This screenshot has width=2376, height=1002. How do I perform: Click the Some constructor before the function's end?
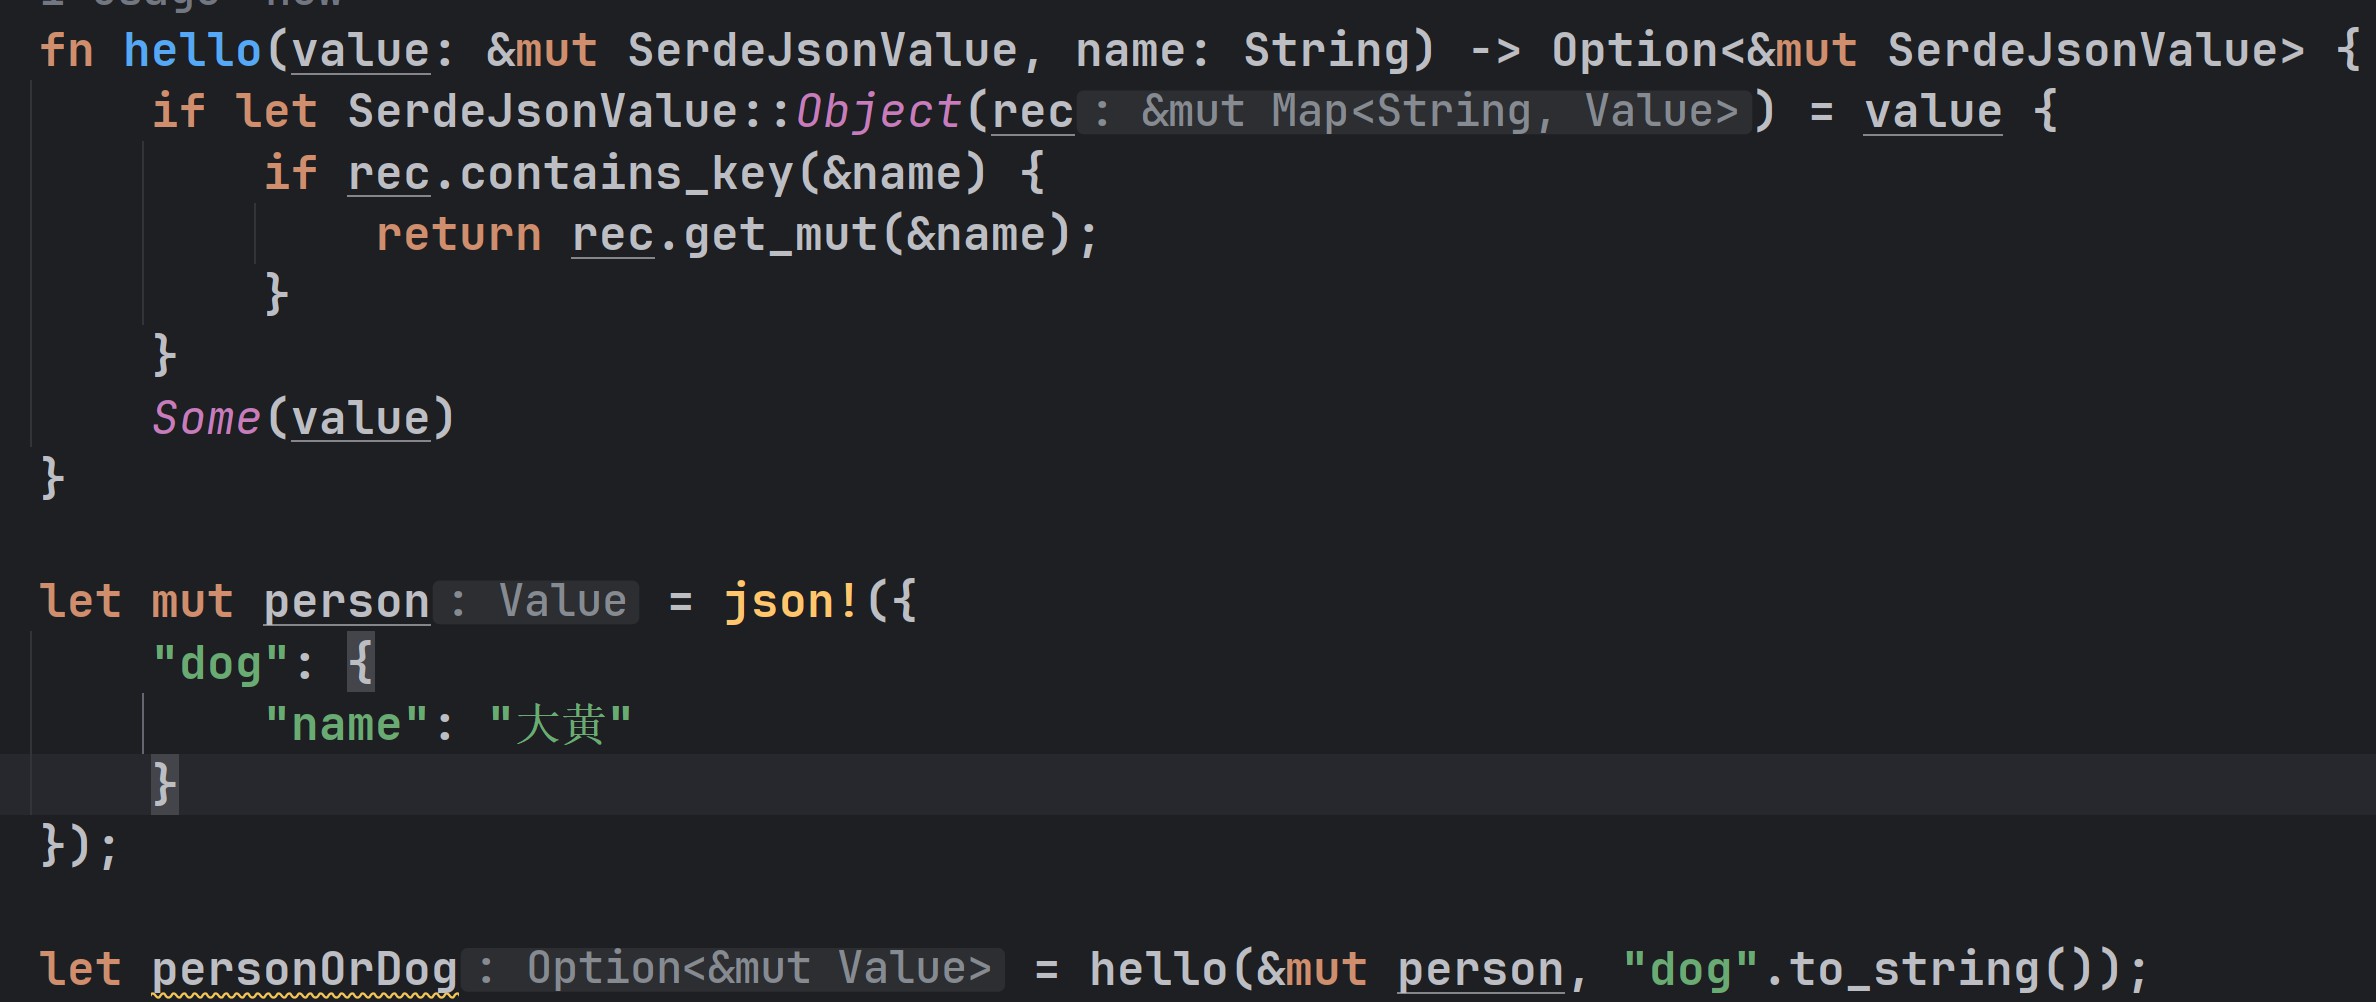tap(206, 418)
